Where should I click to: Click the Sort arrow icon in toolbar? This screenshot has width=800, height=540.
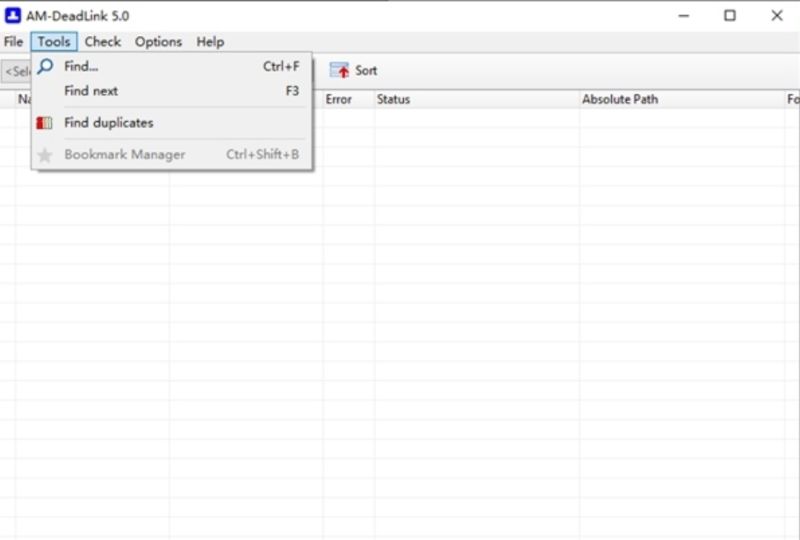point(339,70)
